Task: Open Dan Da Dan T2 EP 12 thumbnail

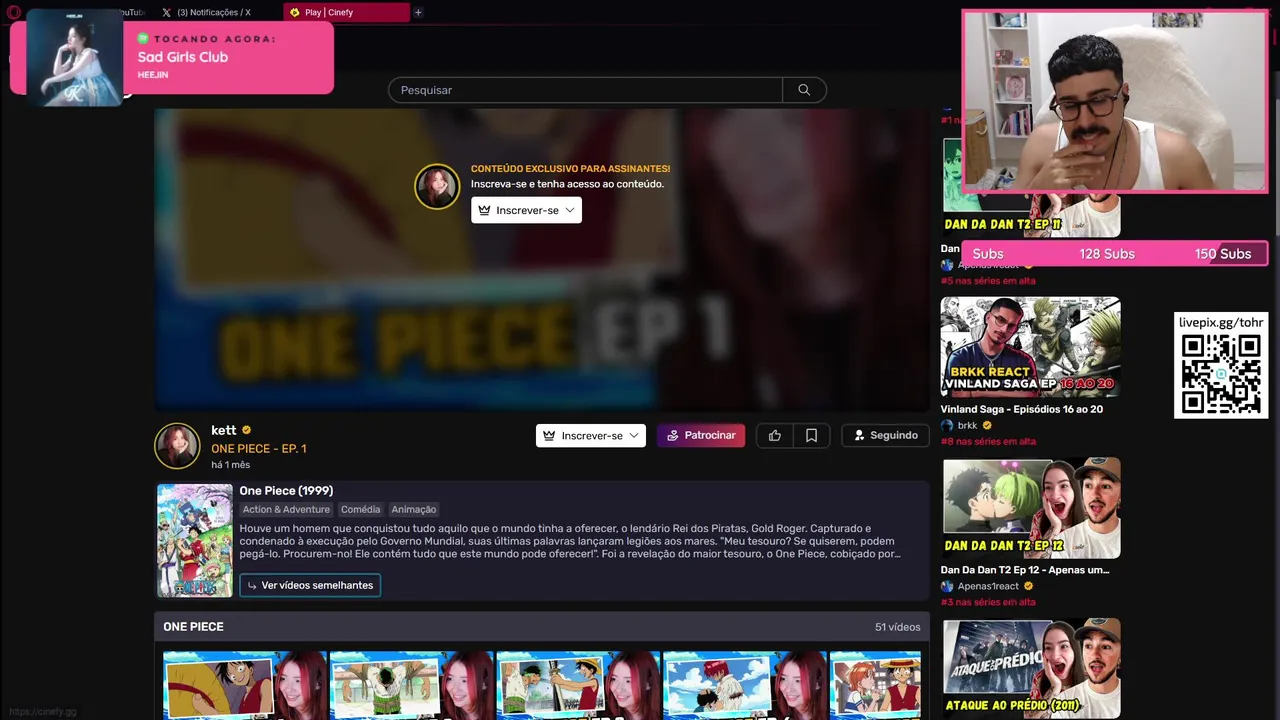Action: pos(1030,508)
